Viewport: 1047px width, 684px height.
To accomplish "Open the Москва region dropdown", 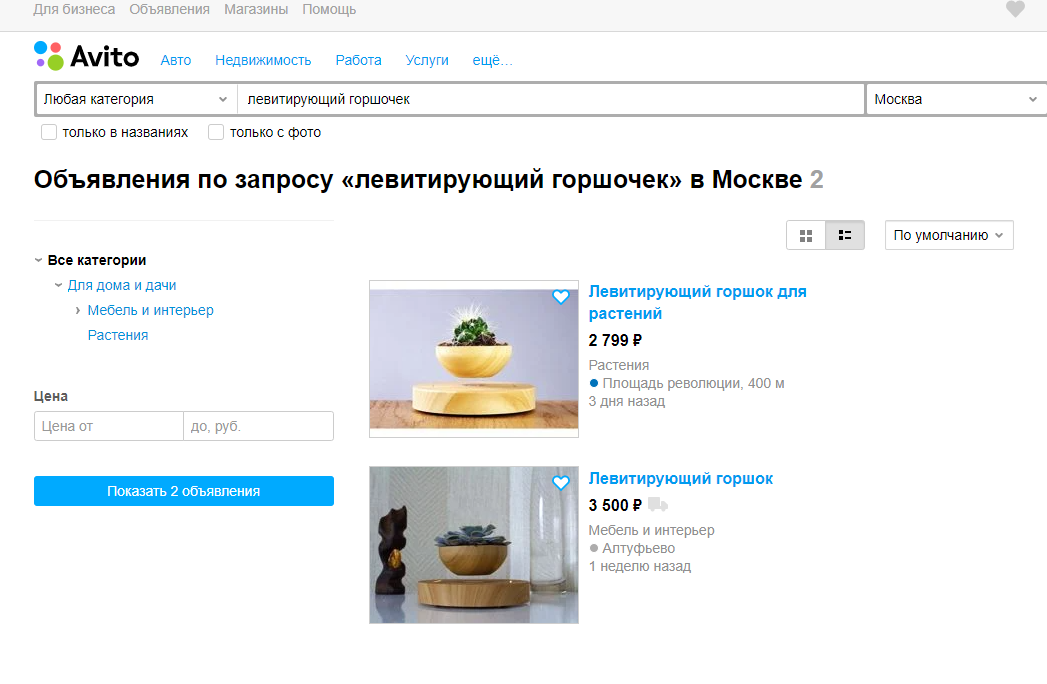I will click(x=956, y=100).
